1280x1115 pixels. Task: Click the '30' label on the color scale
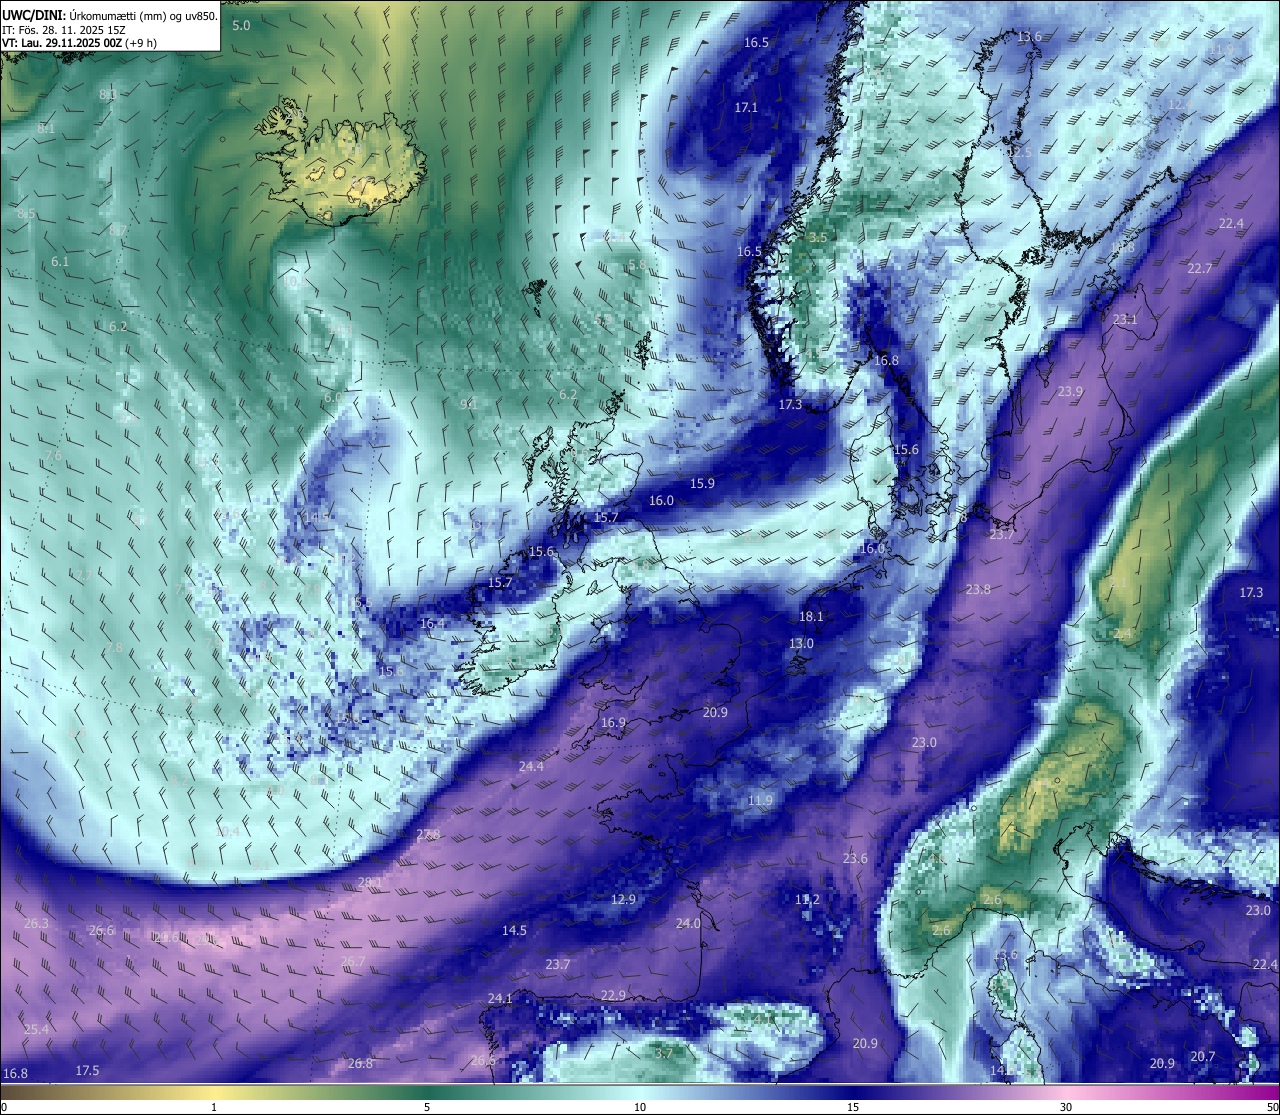click(1066, 1107)
